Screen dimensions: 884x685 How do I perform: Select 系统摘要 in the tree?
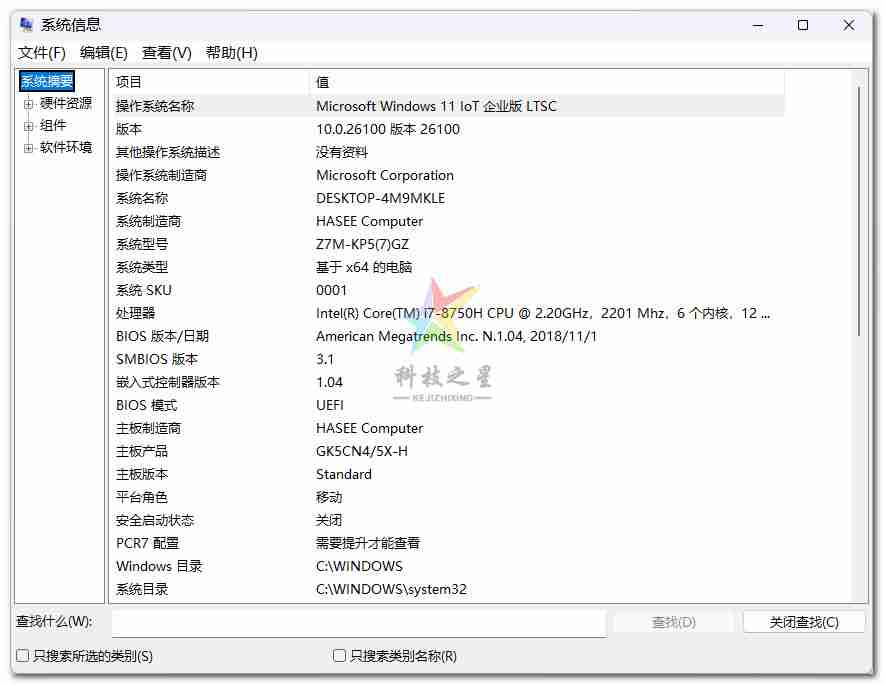[47, 81]
